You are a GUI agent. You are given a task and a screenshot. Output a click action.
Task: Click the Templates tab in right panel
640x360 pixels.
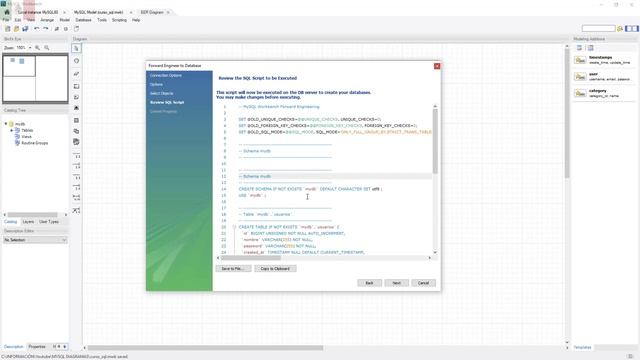[x=582, y=347]
